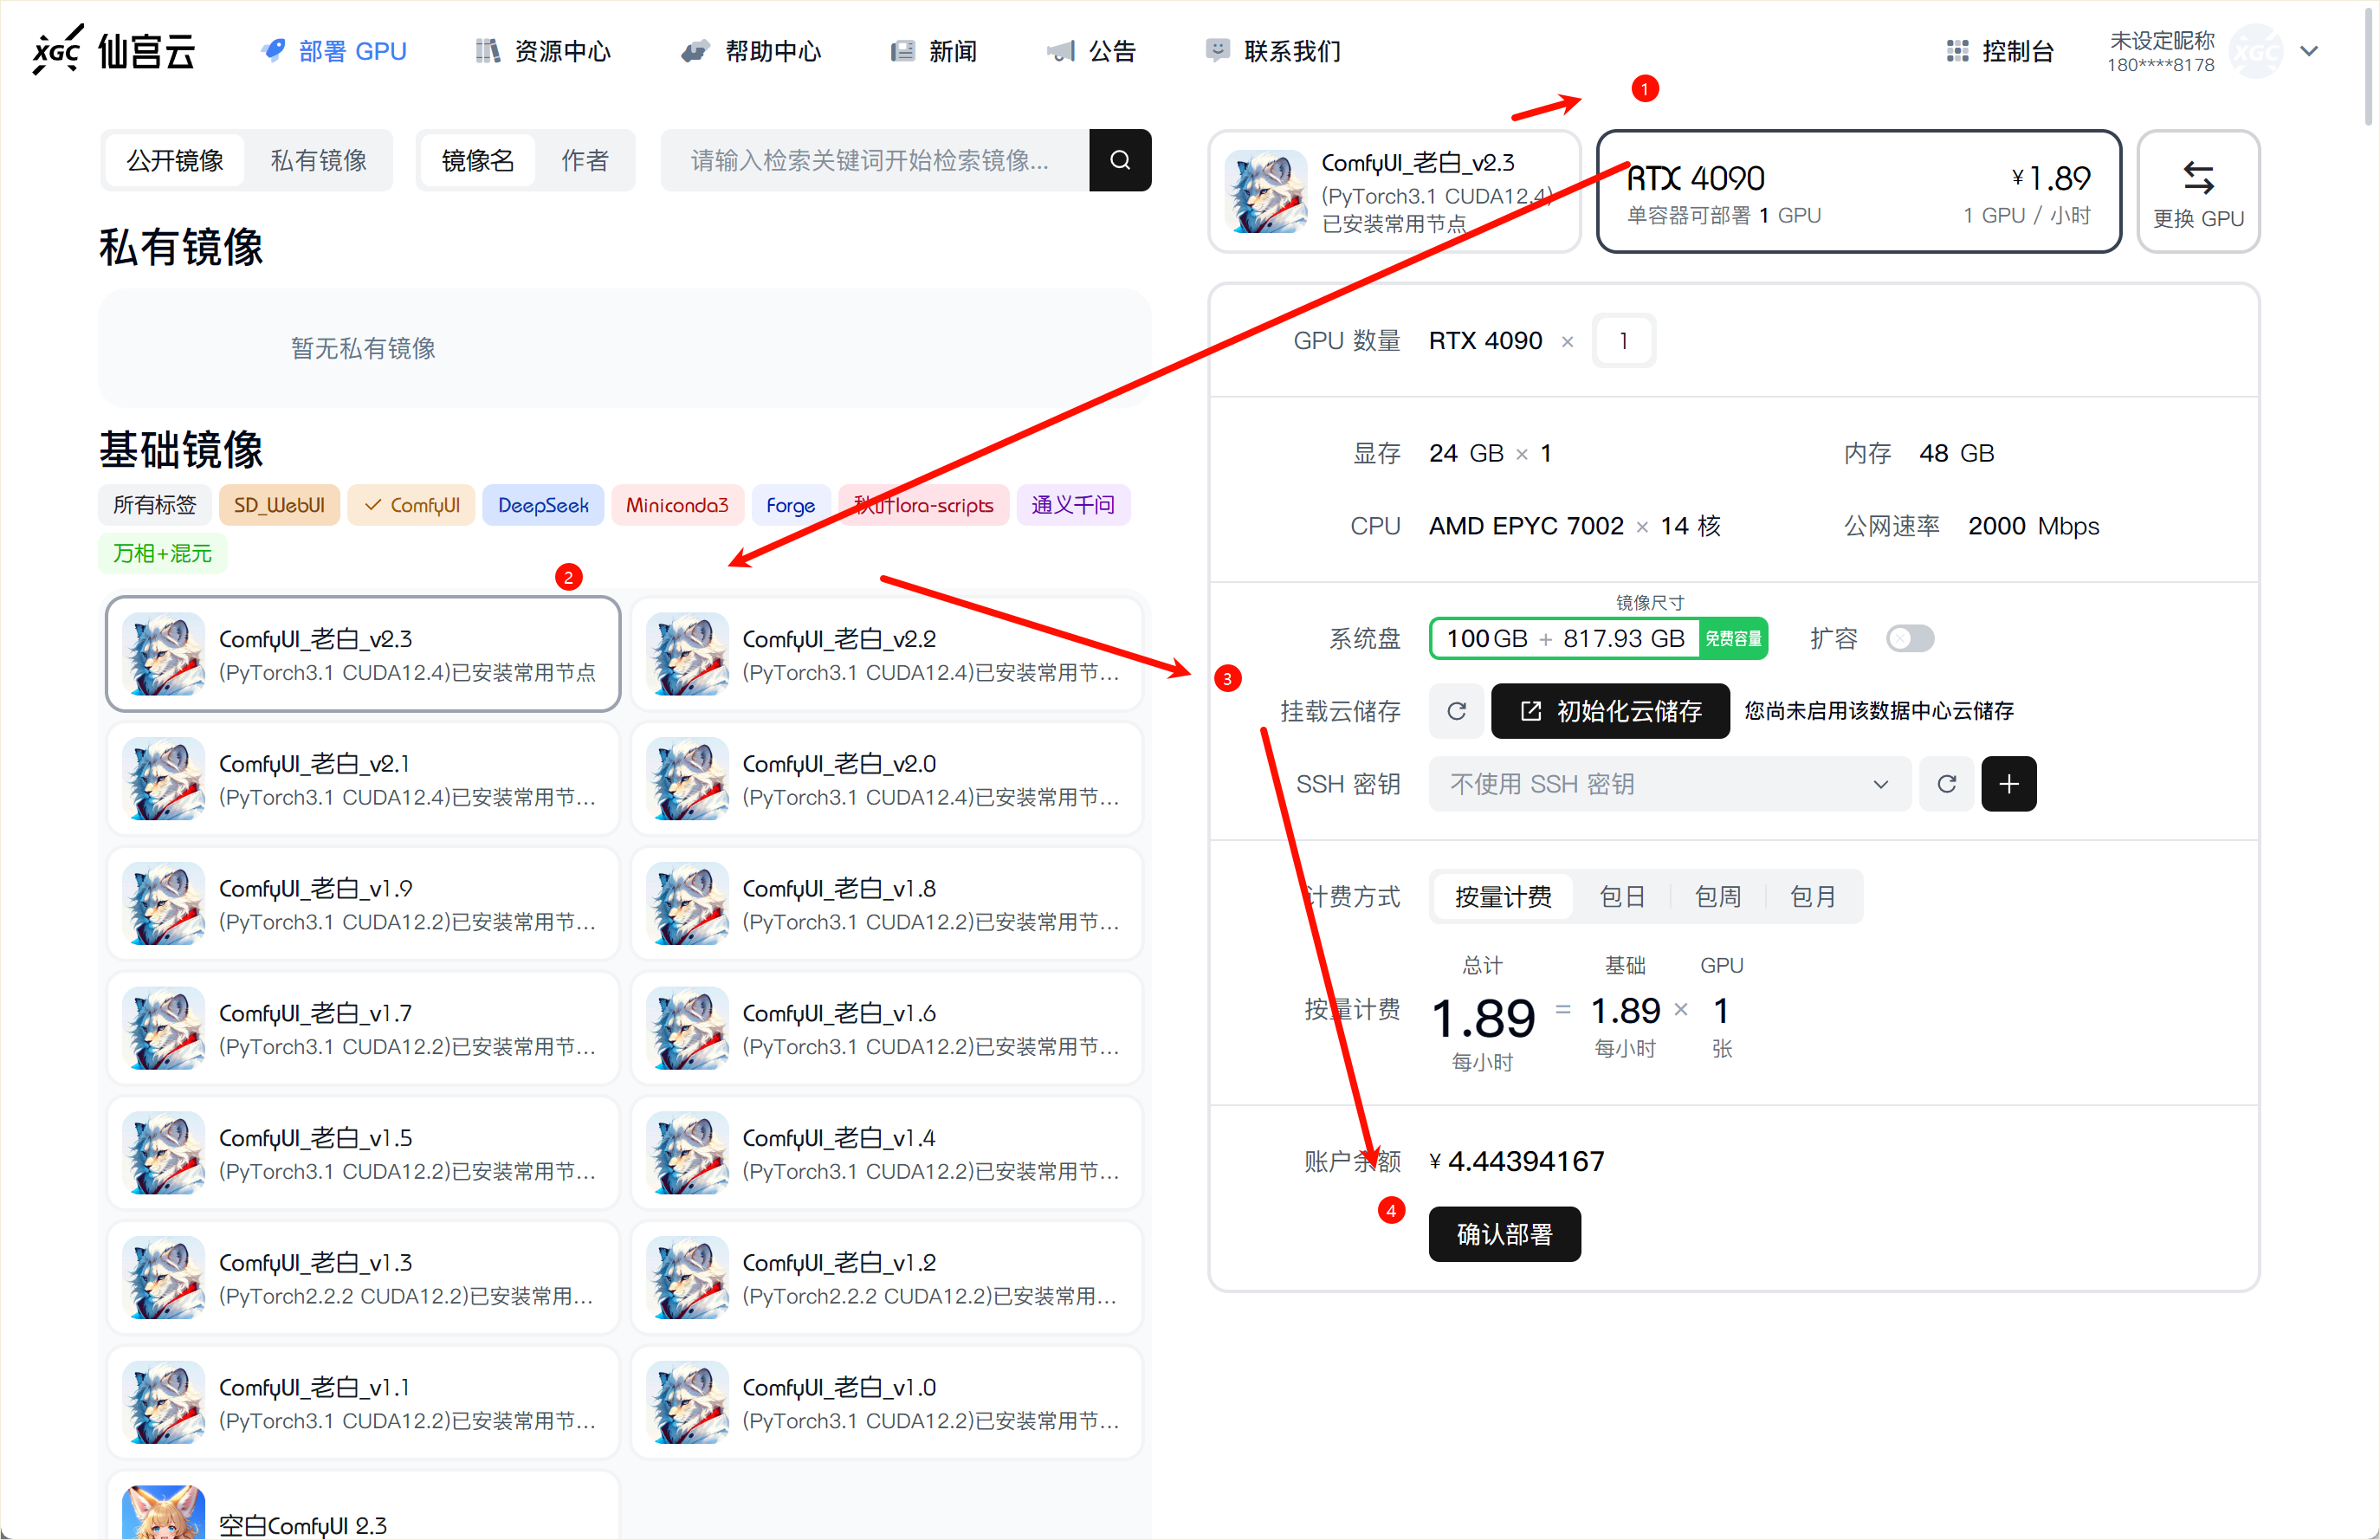Filter images by the DeepSeek tag
The width and height of the screenshot is (2380, 1540).
click(x=542, y=505)
